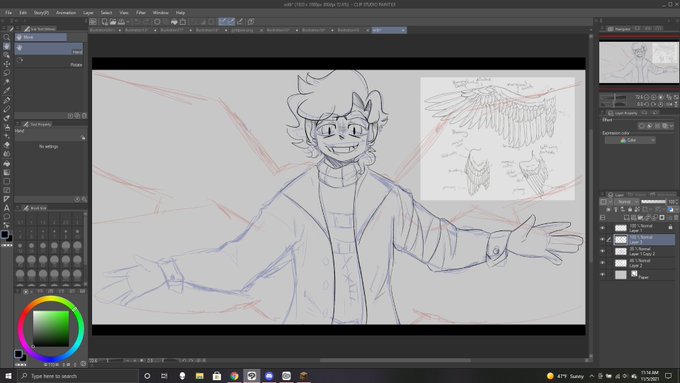
Task: Select the Auto select magic wand tool
Action: tap(7, 82)
